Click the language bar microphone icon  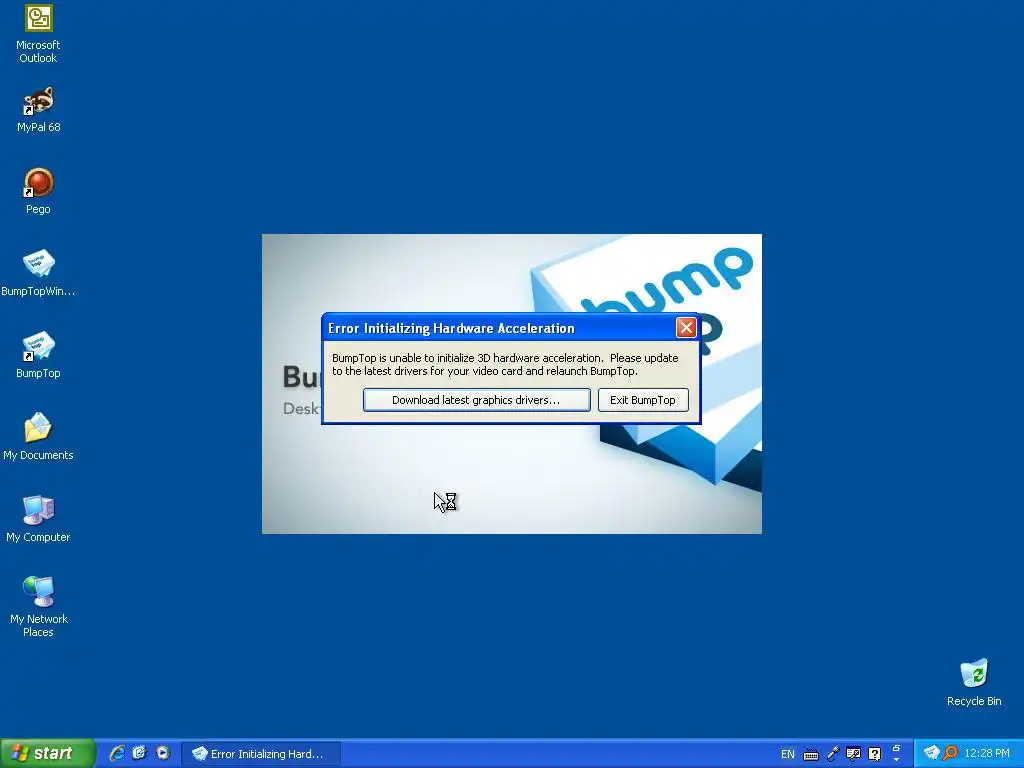click(833, 754)
